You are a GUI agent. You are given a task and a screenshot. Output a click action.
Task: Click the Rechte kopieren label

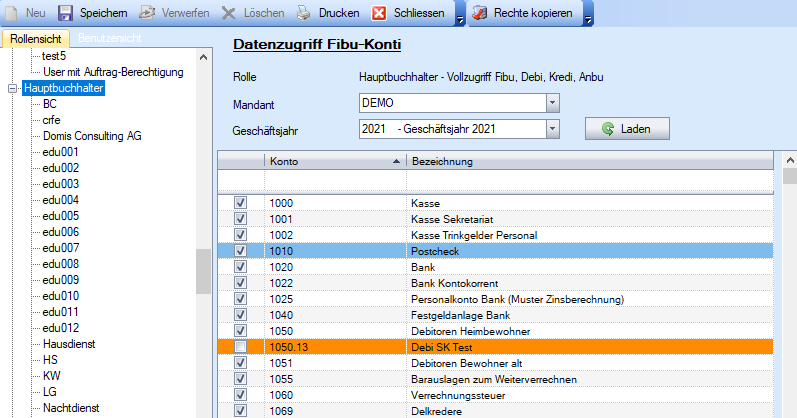pyautogui.click(x=533, y=13)
